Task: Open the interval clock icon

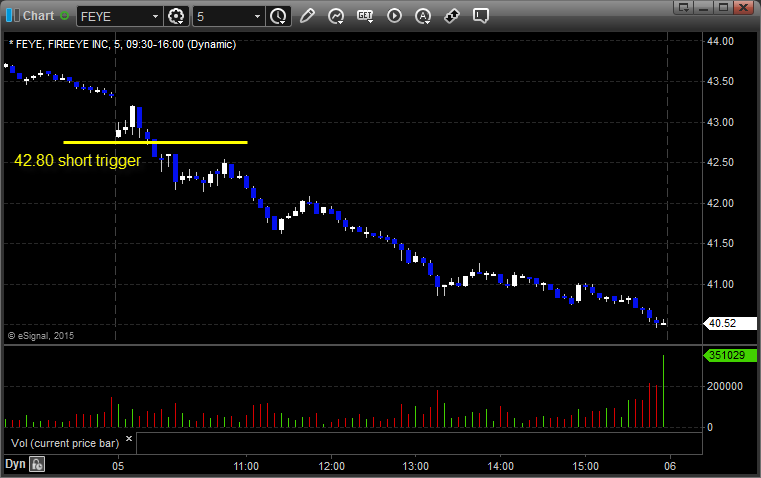Action: [277, 16]
